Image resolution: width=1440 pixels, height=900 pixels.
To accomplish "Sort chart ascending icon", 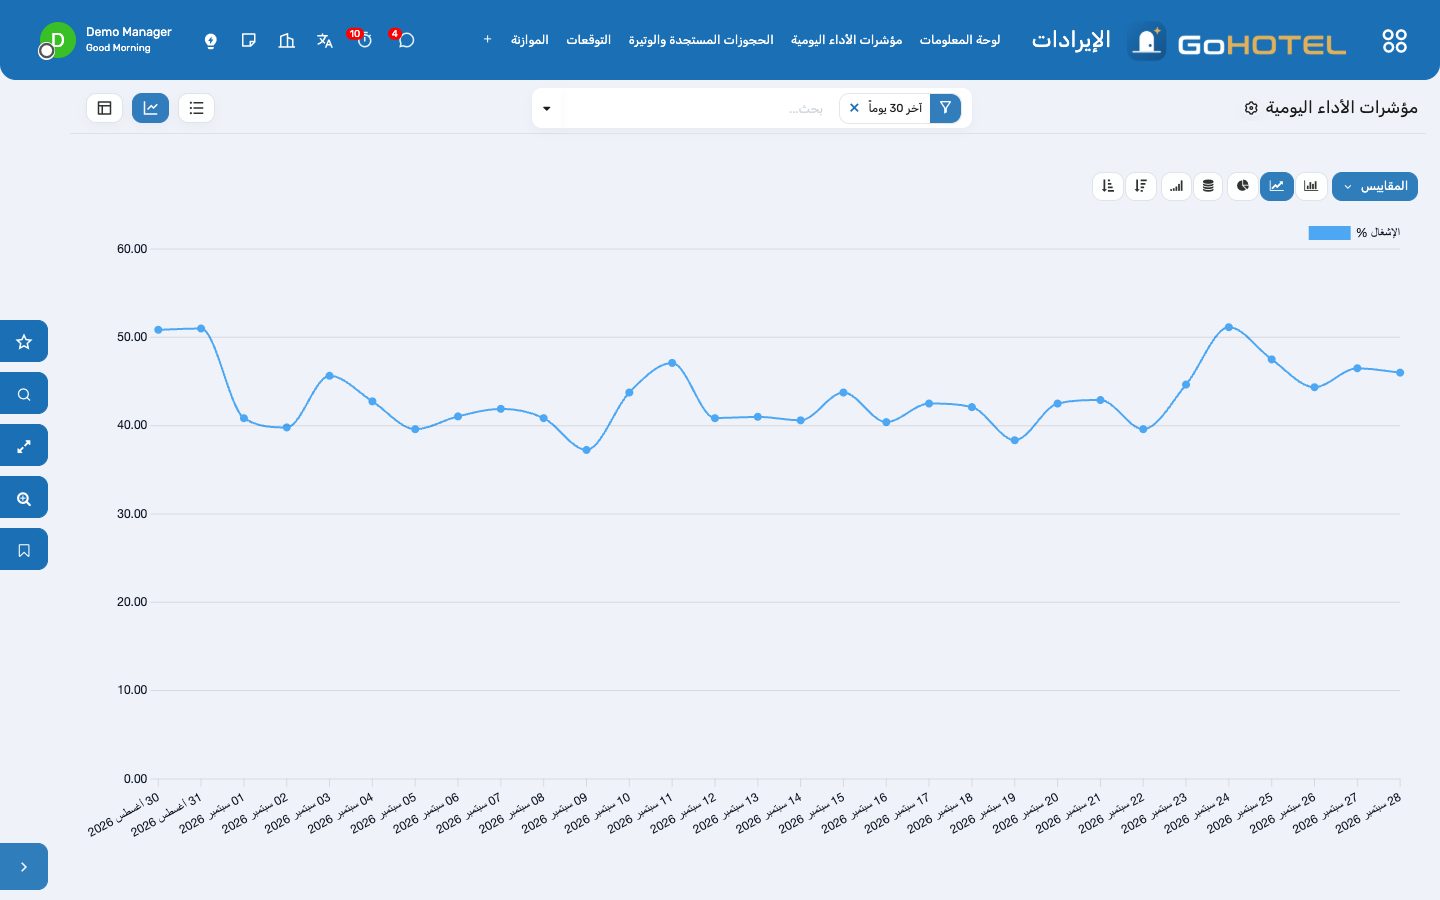I will (1108, 186).
